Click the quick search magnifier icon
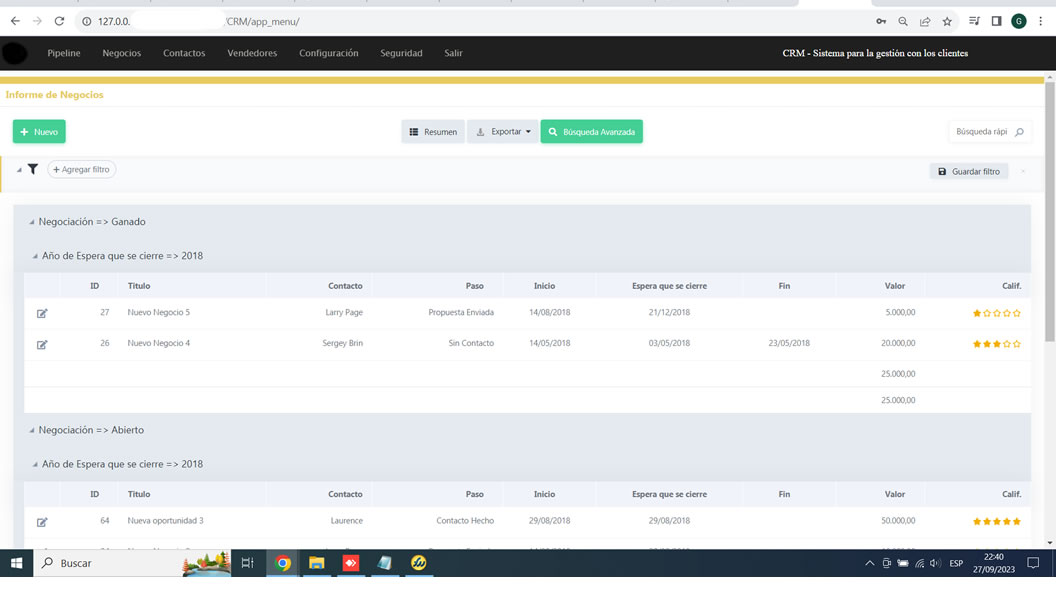 point(1019,132)
